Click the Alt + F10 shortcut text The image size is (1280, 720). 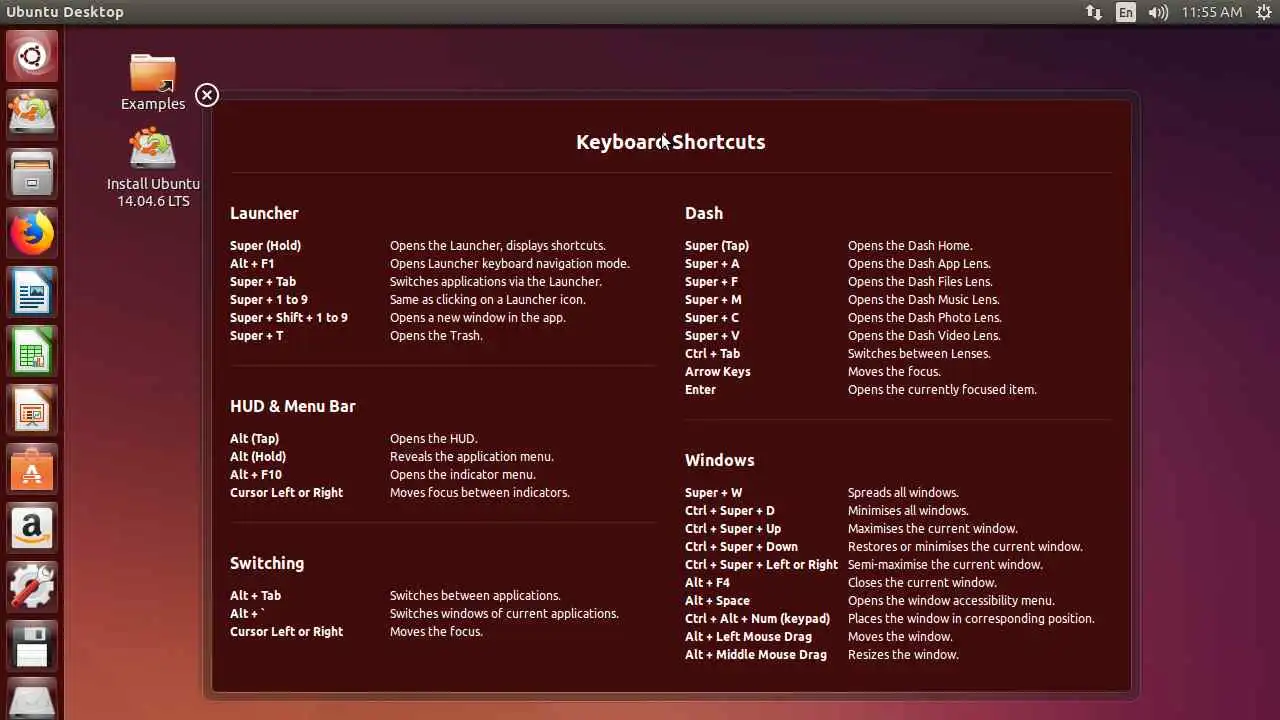pos(256,474)
